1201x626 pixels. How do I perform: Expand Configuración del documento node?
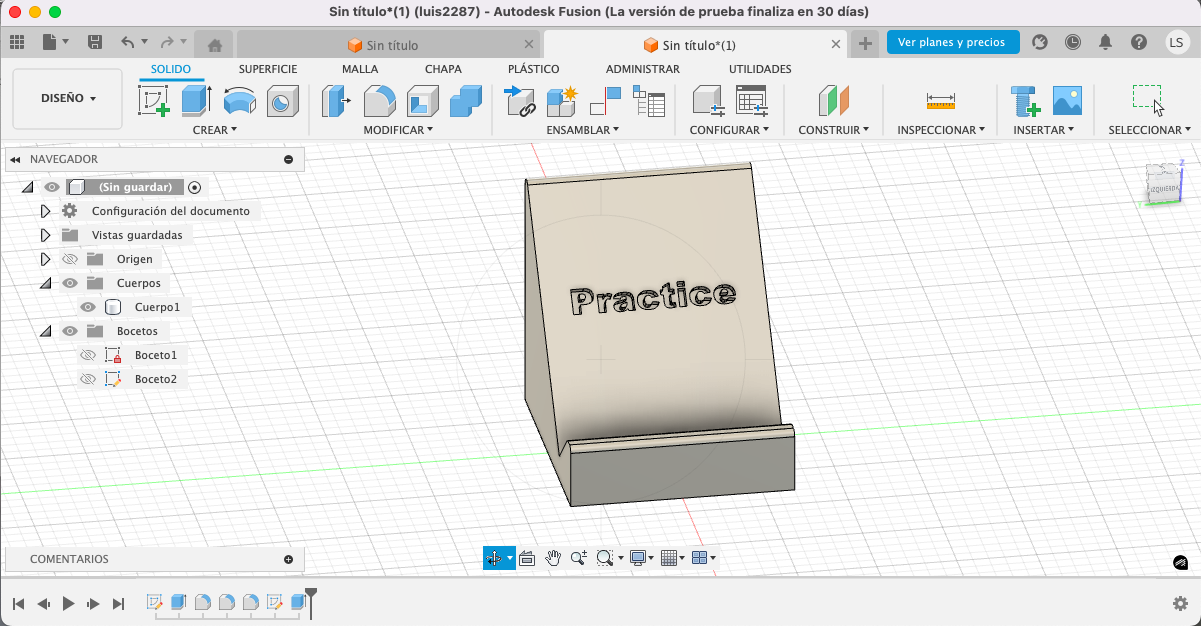45,211
